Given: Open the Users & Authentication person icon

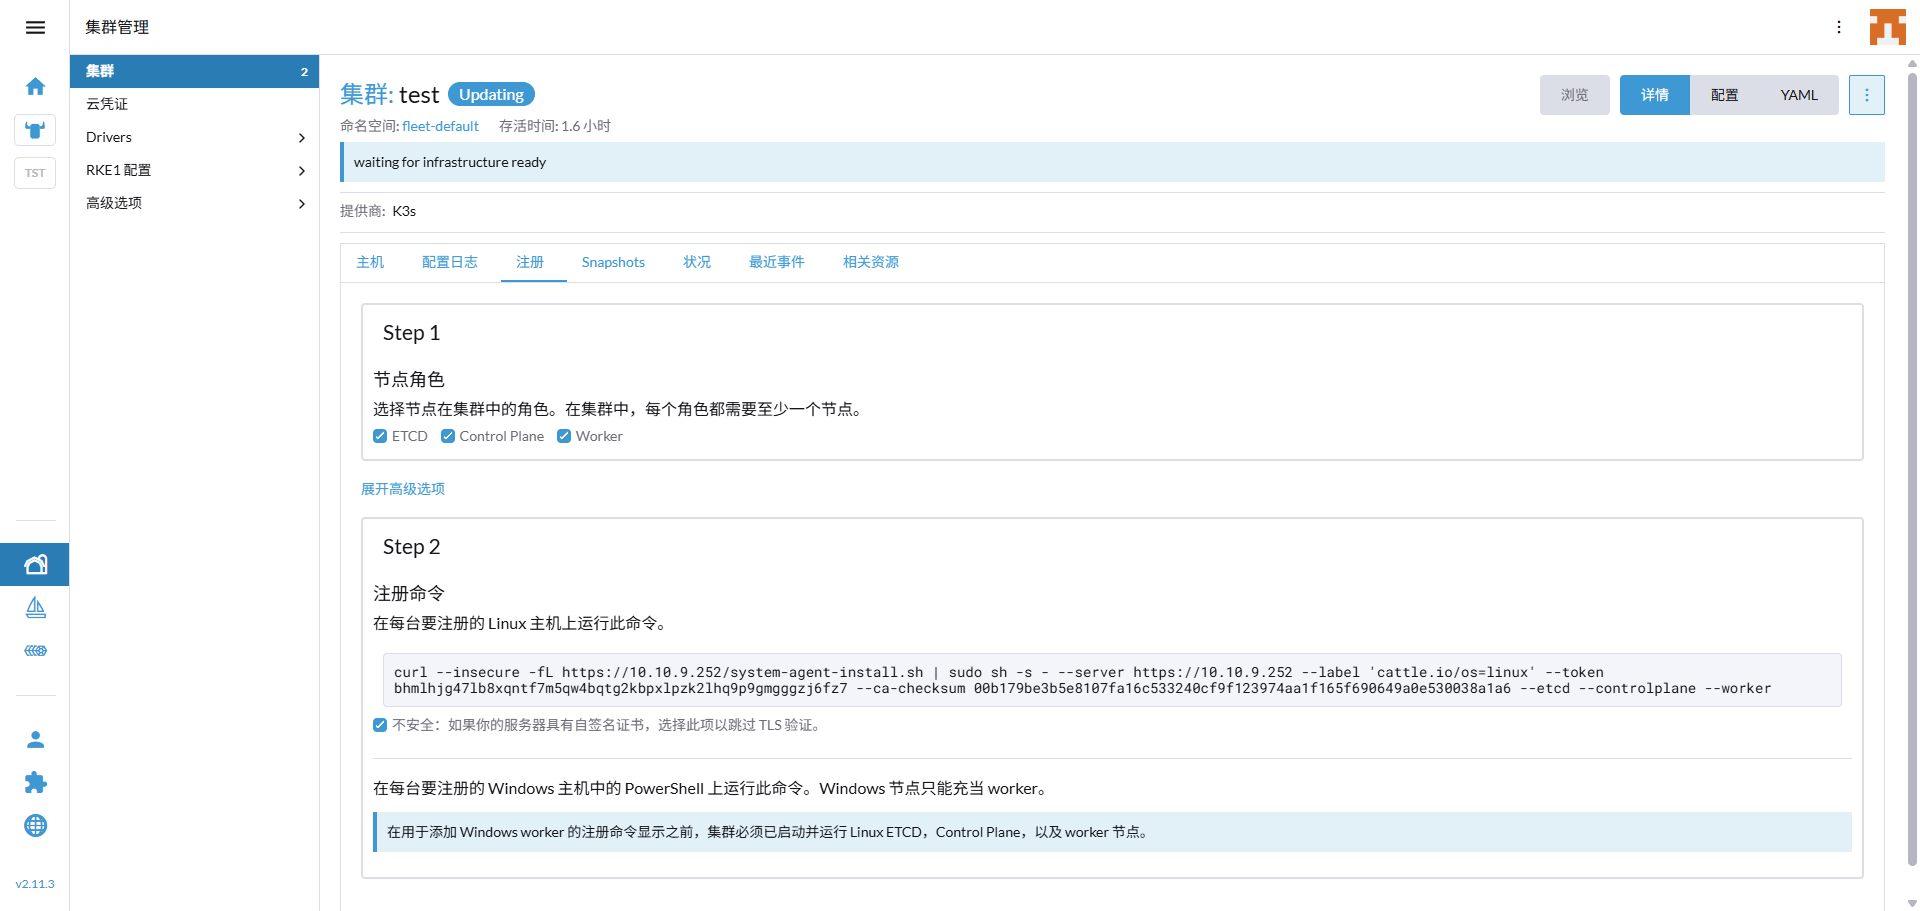Looking at the screenshot, I should pos(35,740).
